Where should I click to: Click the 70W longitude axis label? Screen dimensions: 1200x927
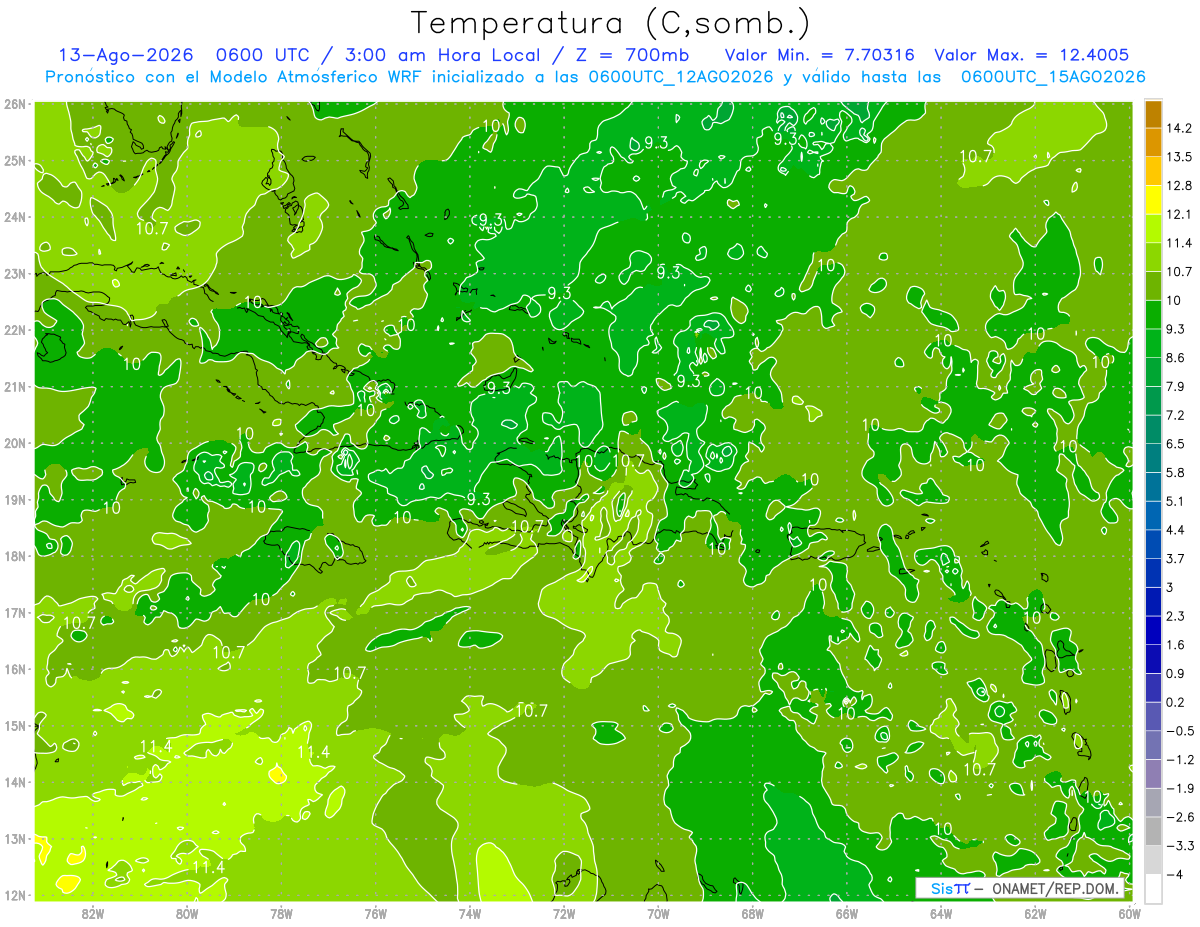click(x=658, y=913)
